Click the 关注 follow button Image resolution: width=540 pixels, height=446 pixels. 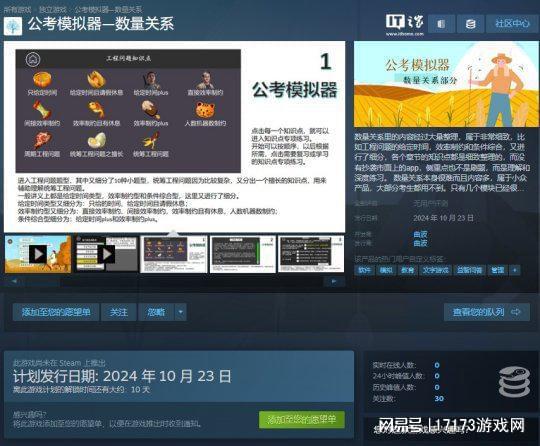118,312
